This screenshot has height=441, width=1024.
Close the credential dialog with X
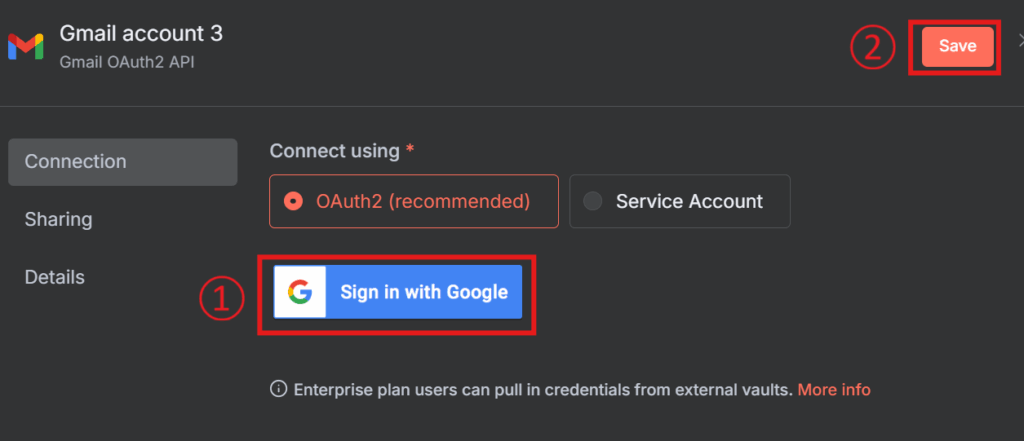tap(1020, 40)
